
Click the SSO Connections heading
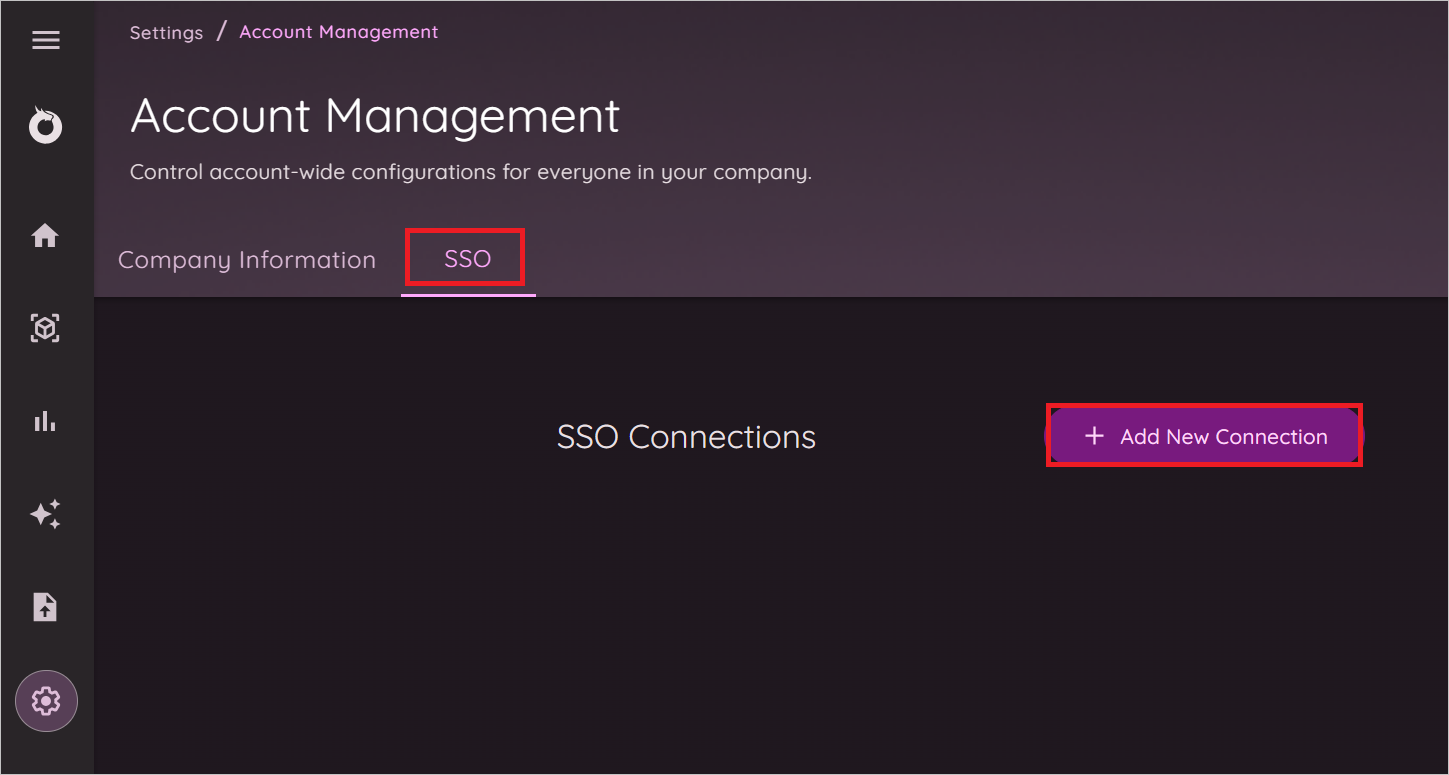pos(686,436)
